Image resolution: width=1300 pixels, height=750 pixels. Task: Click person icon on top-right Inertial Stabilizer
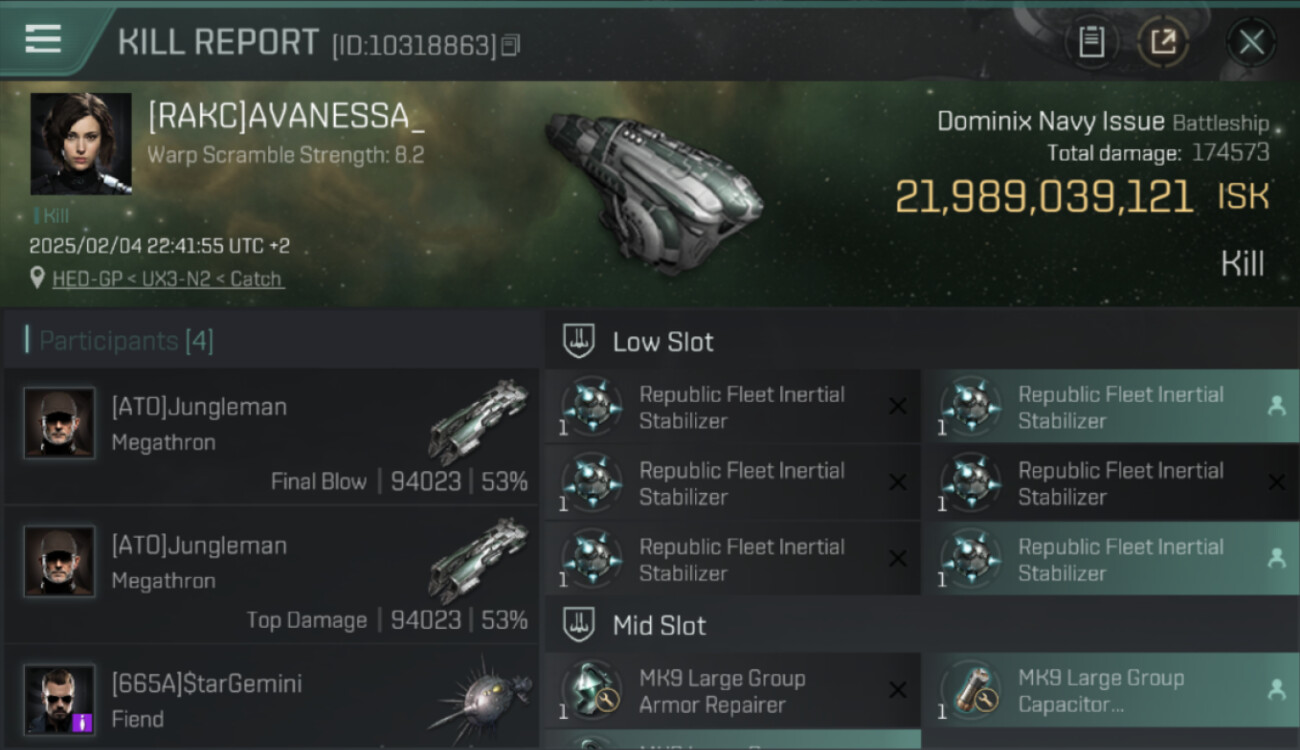1276,406
